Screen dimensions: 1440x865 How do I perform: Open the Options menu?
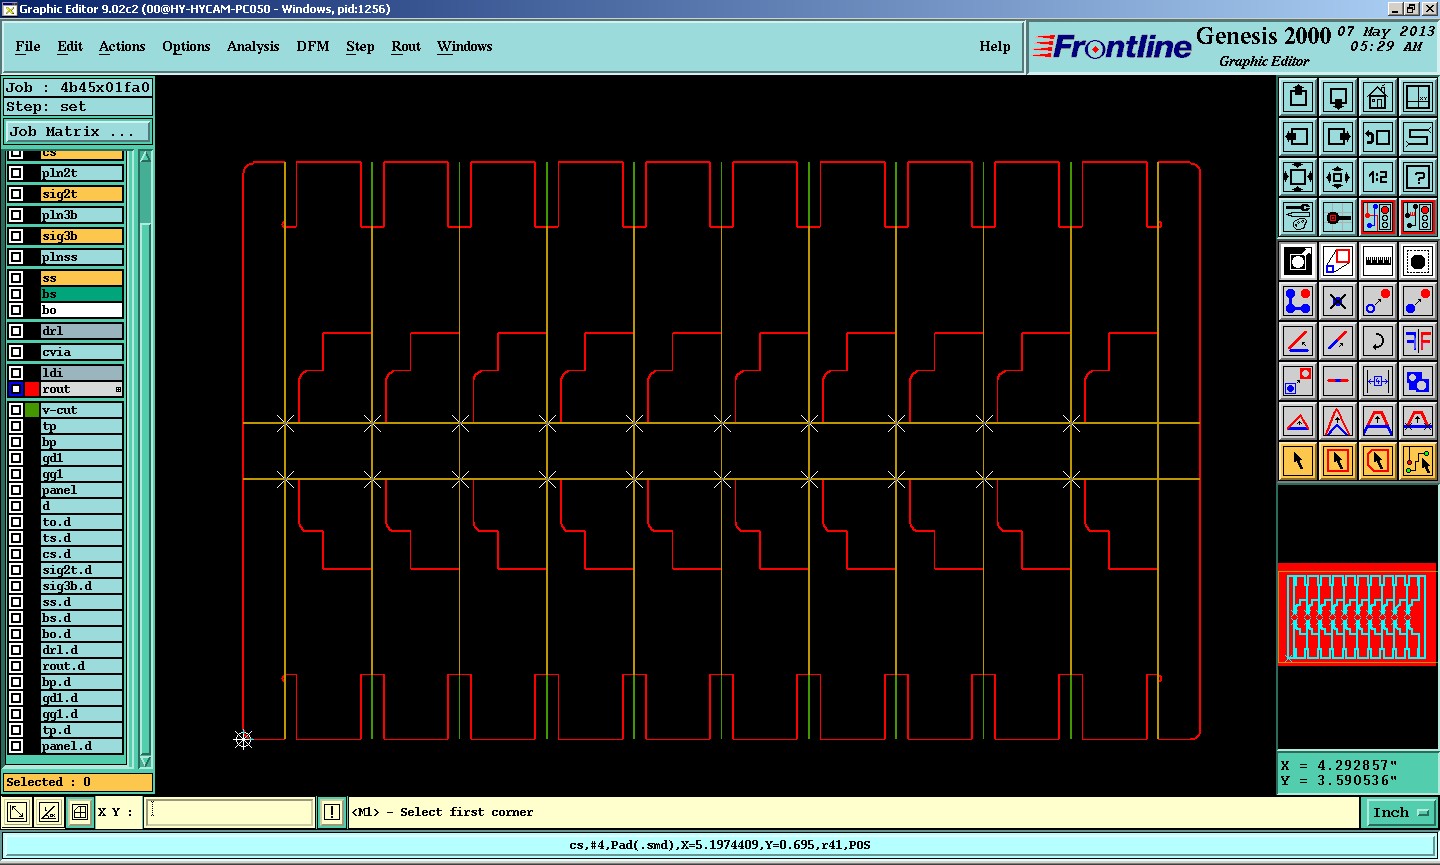click(186, 46)
